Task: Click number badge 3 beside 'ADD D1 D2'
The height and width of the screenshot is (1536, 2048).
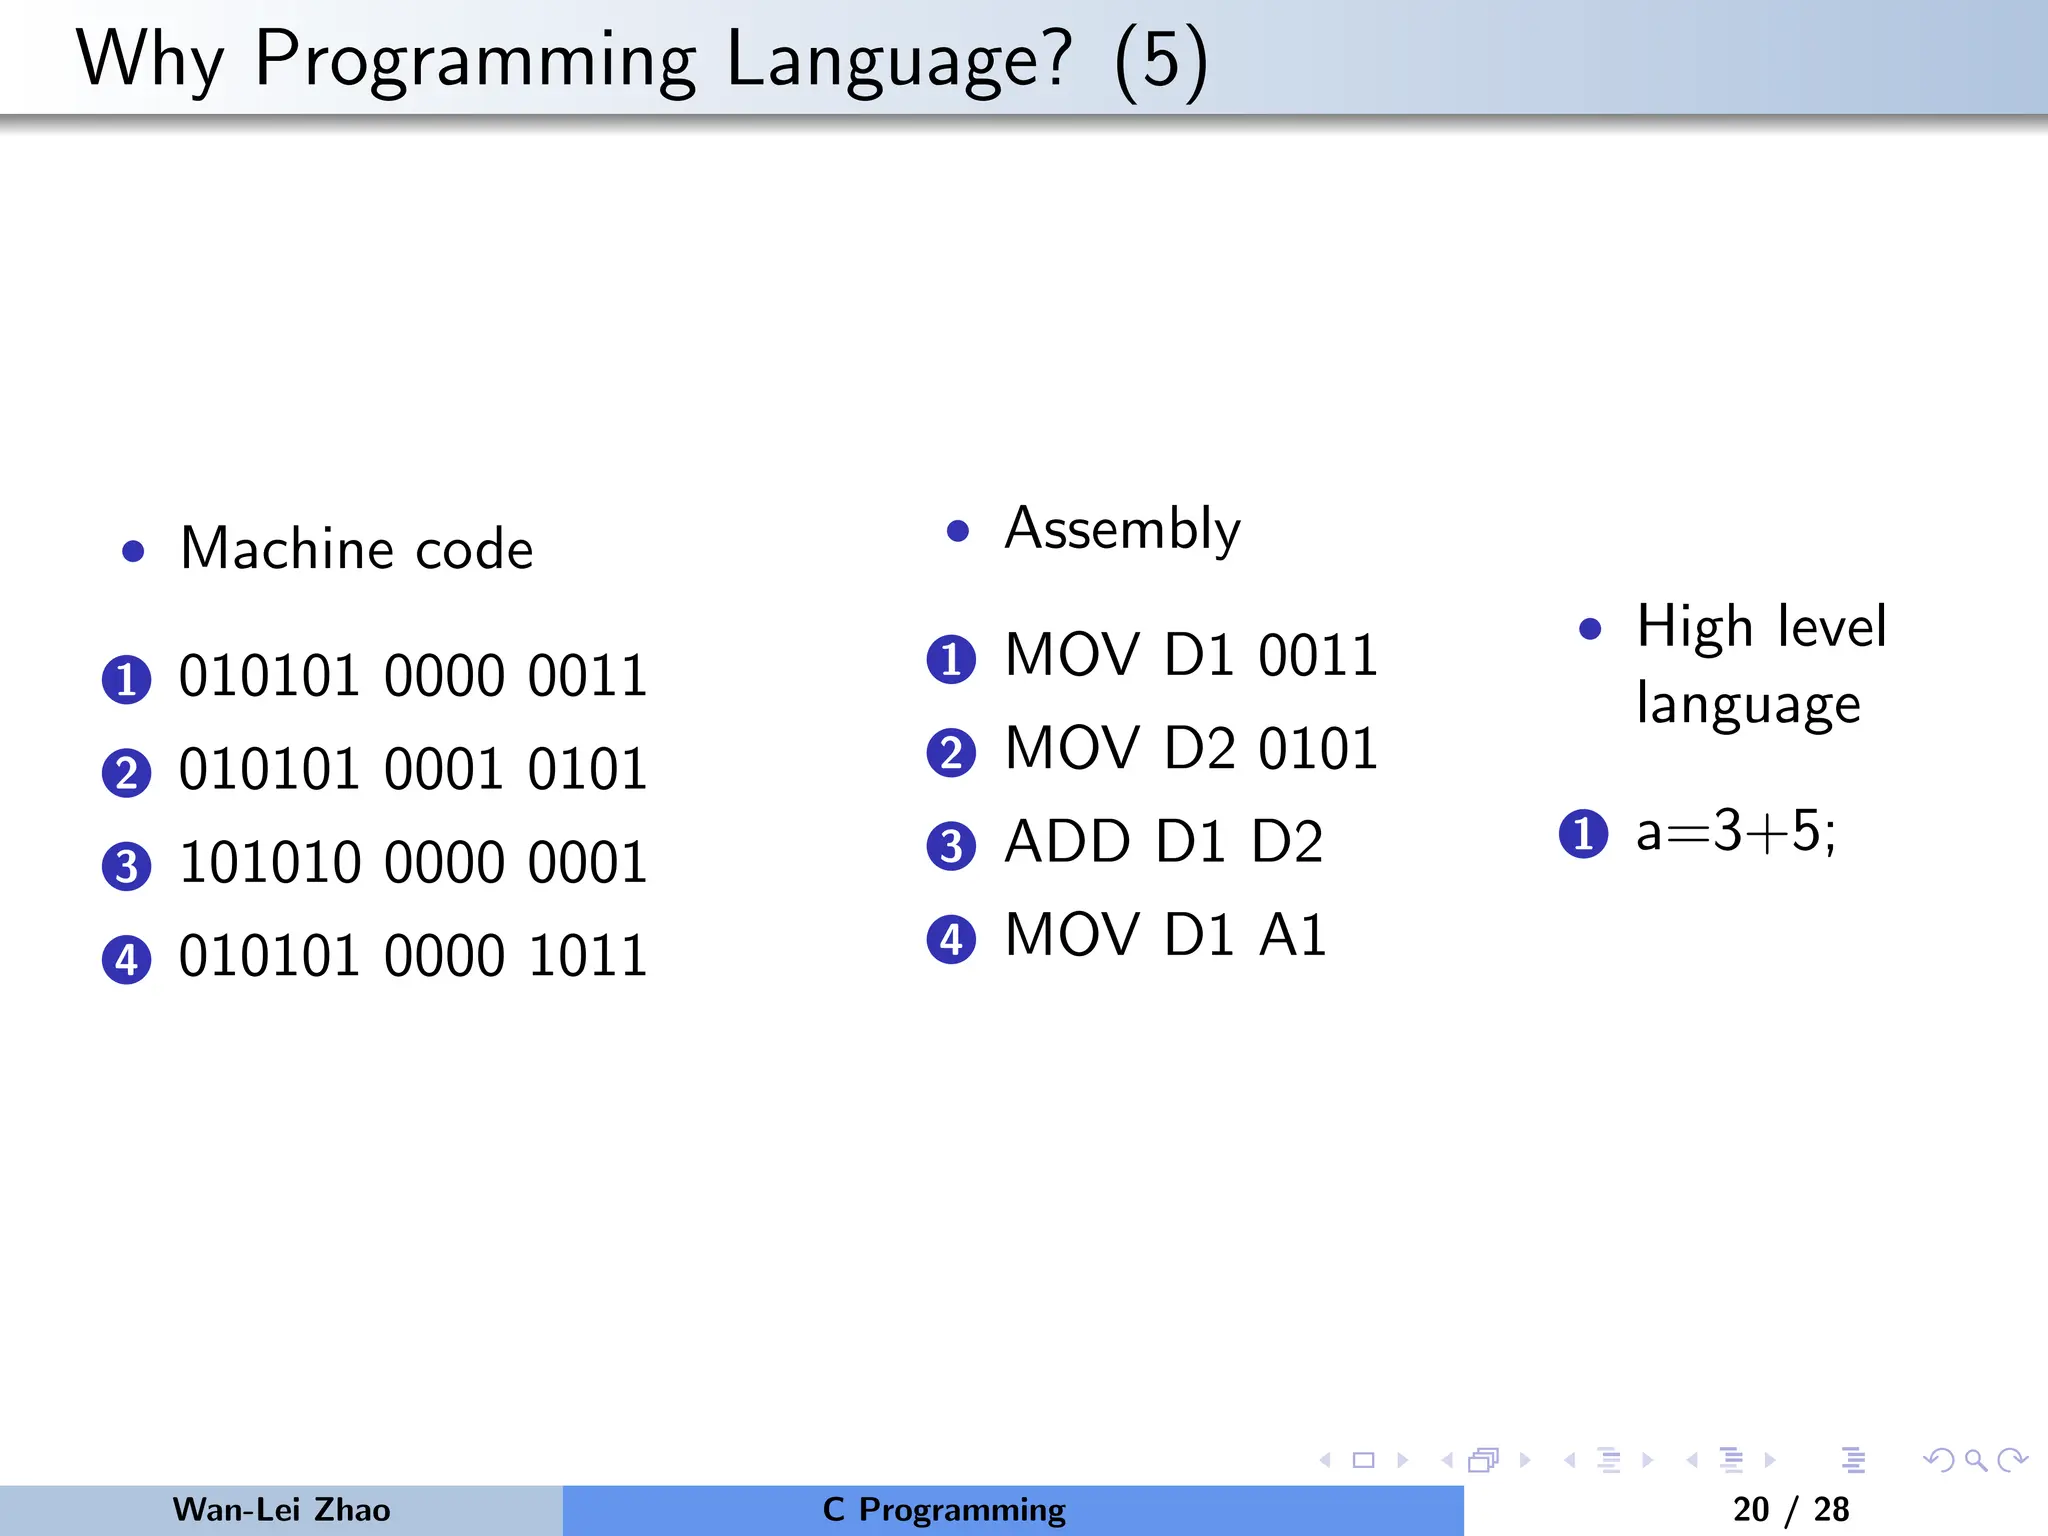Action: tap(952, 846)
